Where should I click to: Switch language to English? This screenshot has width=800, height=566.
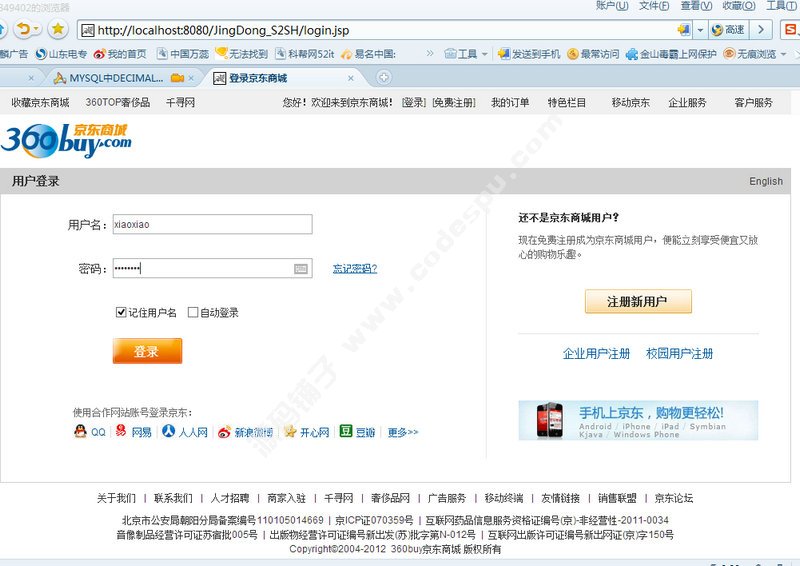coord(766,181)
